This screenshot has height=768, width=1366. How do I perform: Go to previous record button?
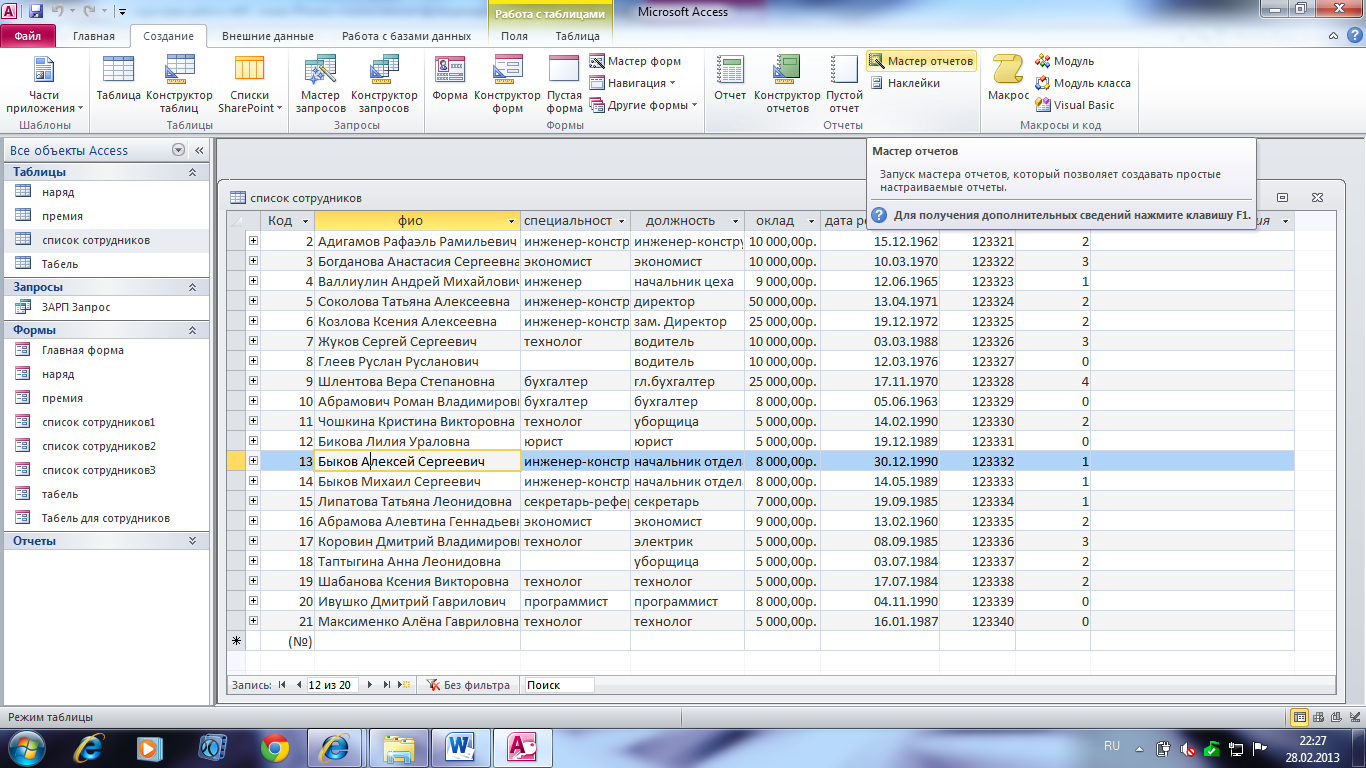click(x=298, y=685)
